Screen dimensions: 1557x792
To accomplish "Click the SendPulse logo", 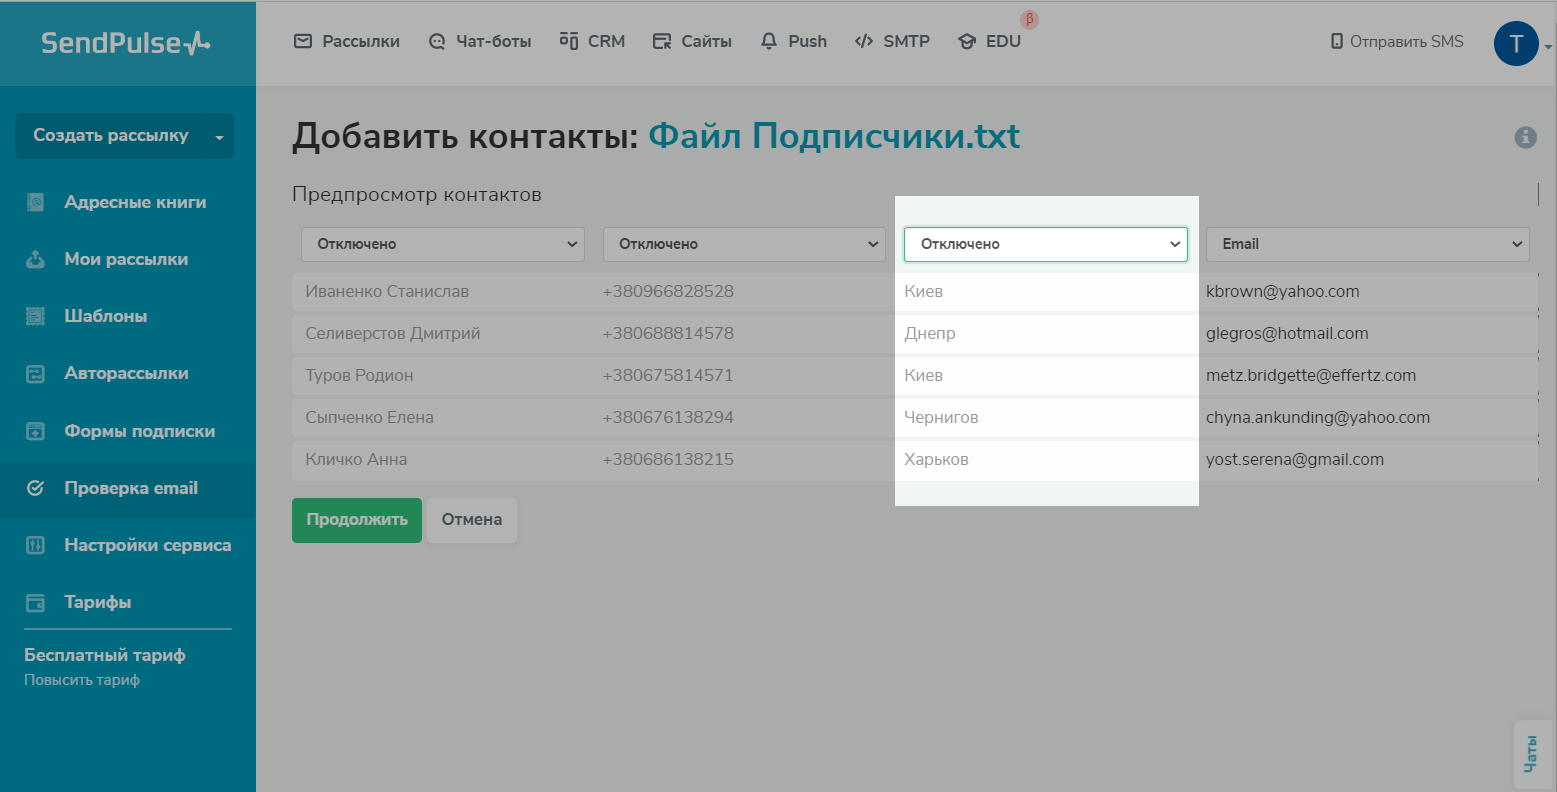I will tap(126, 43).
